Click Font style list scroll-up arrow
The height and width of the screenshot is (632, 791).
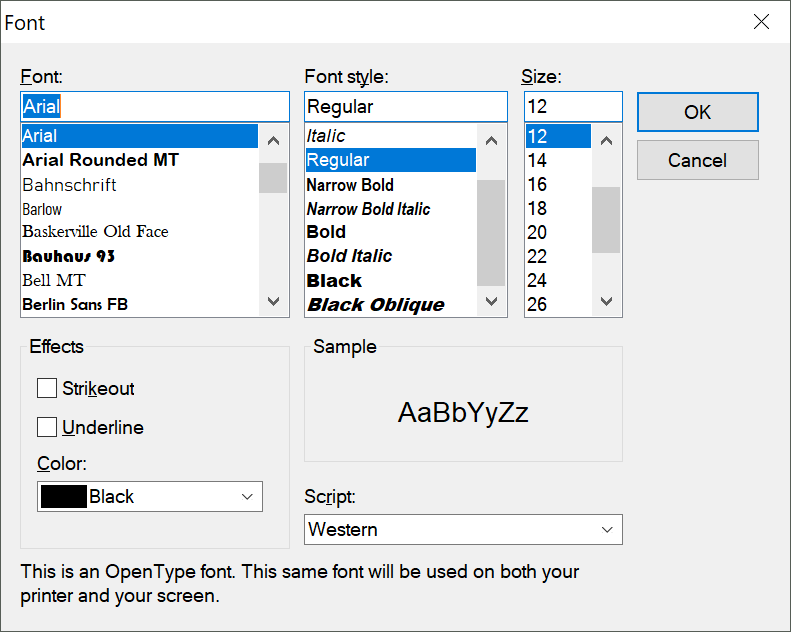(x=491, y=140)
